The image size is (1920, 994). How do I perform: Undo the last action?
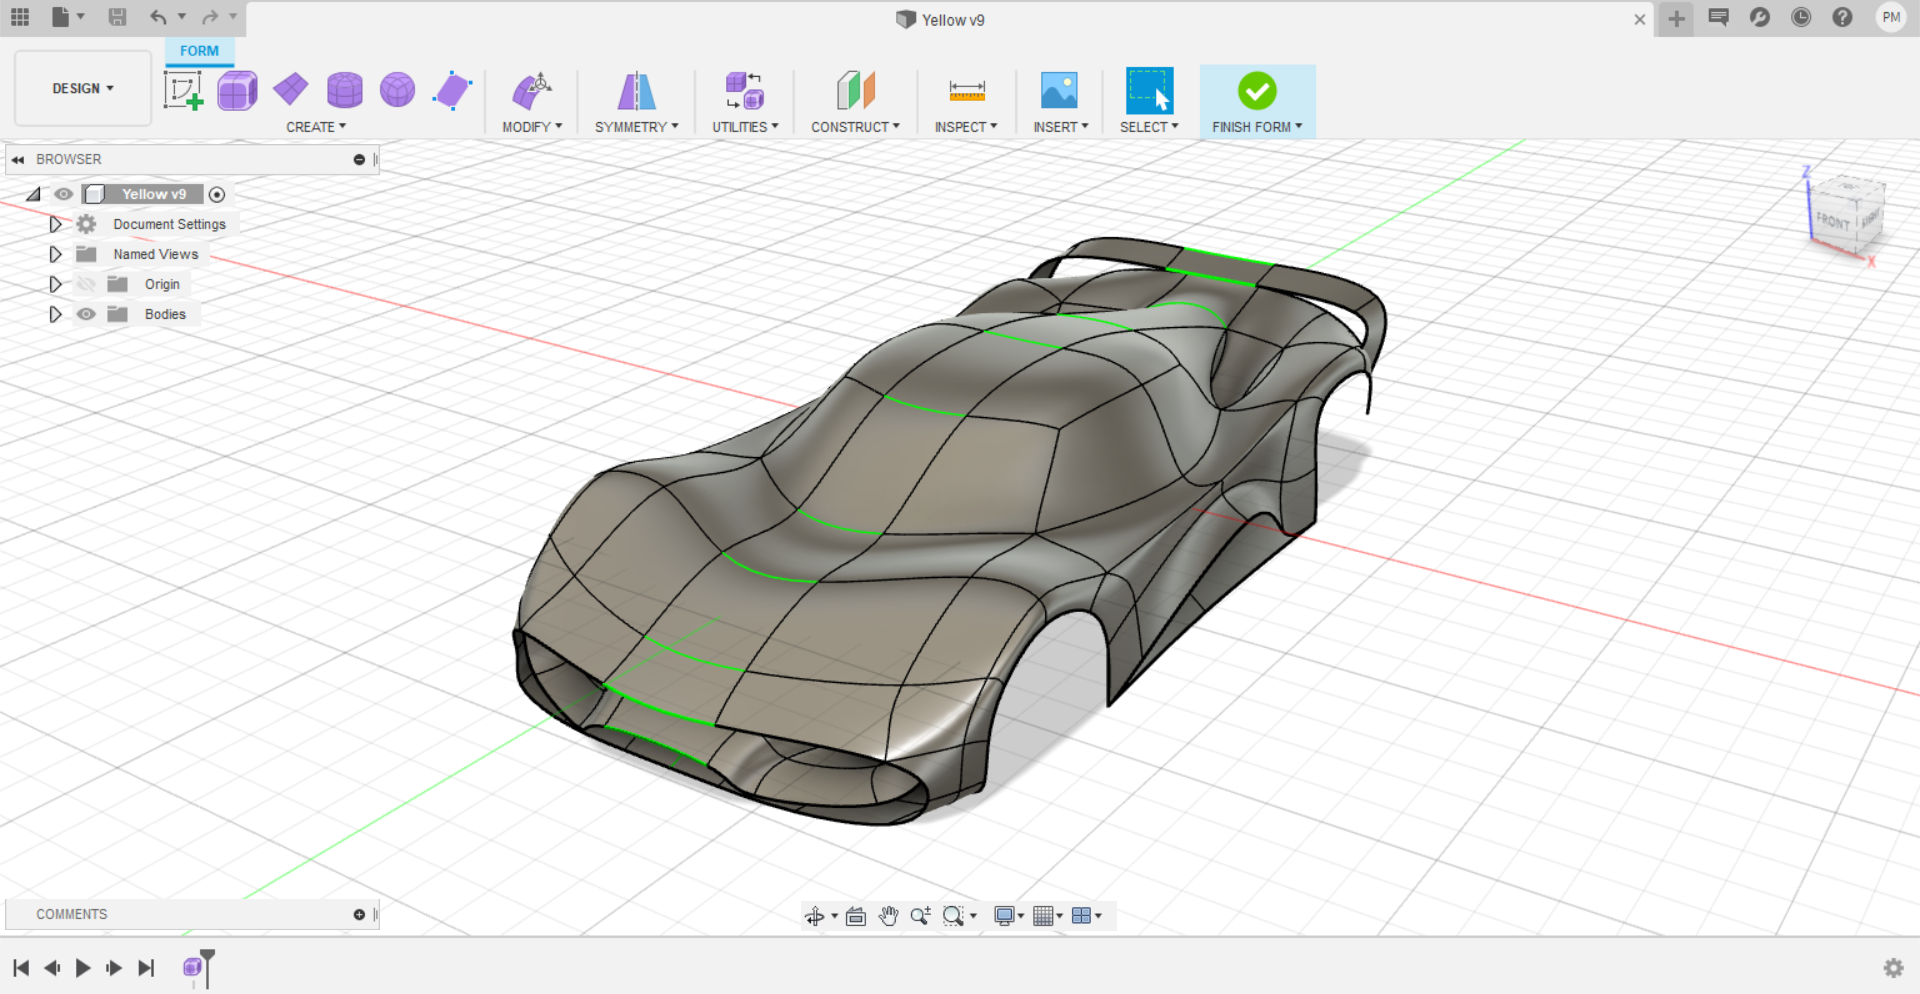click(x=158, y=17)
